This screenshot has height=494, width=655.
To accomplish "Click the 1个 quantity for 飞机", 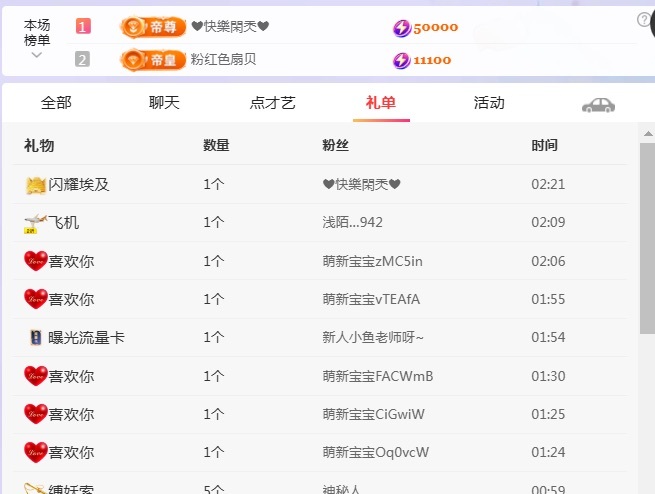I will [x=213, y=222].
